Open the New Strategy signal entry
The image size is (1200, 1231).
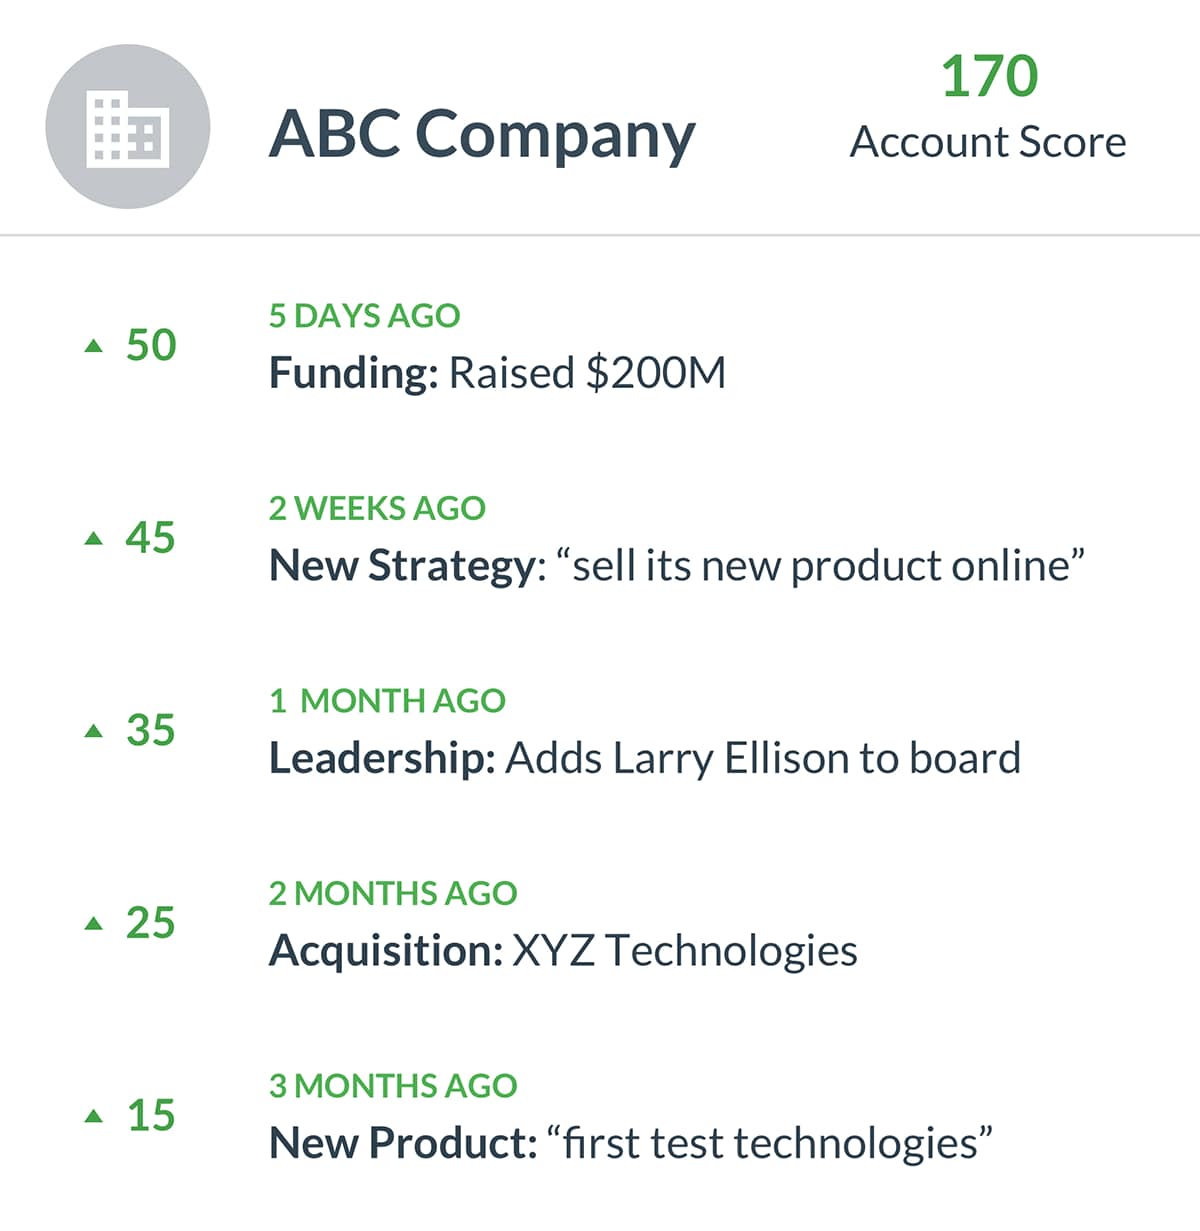(x=676, y=566)
